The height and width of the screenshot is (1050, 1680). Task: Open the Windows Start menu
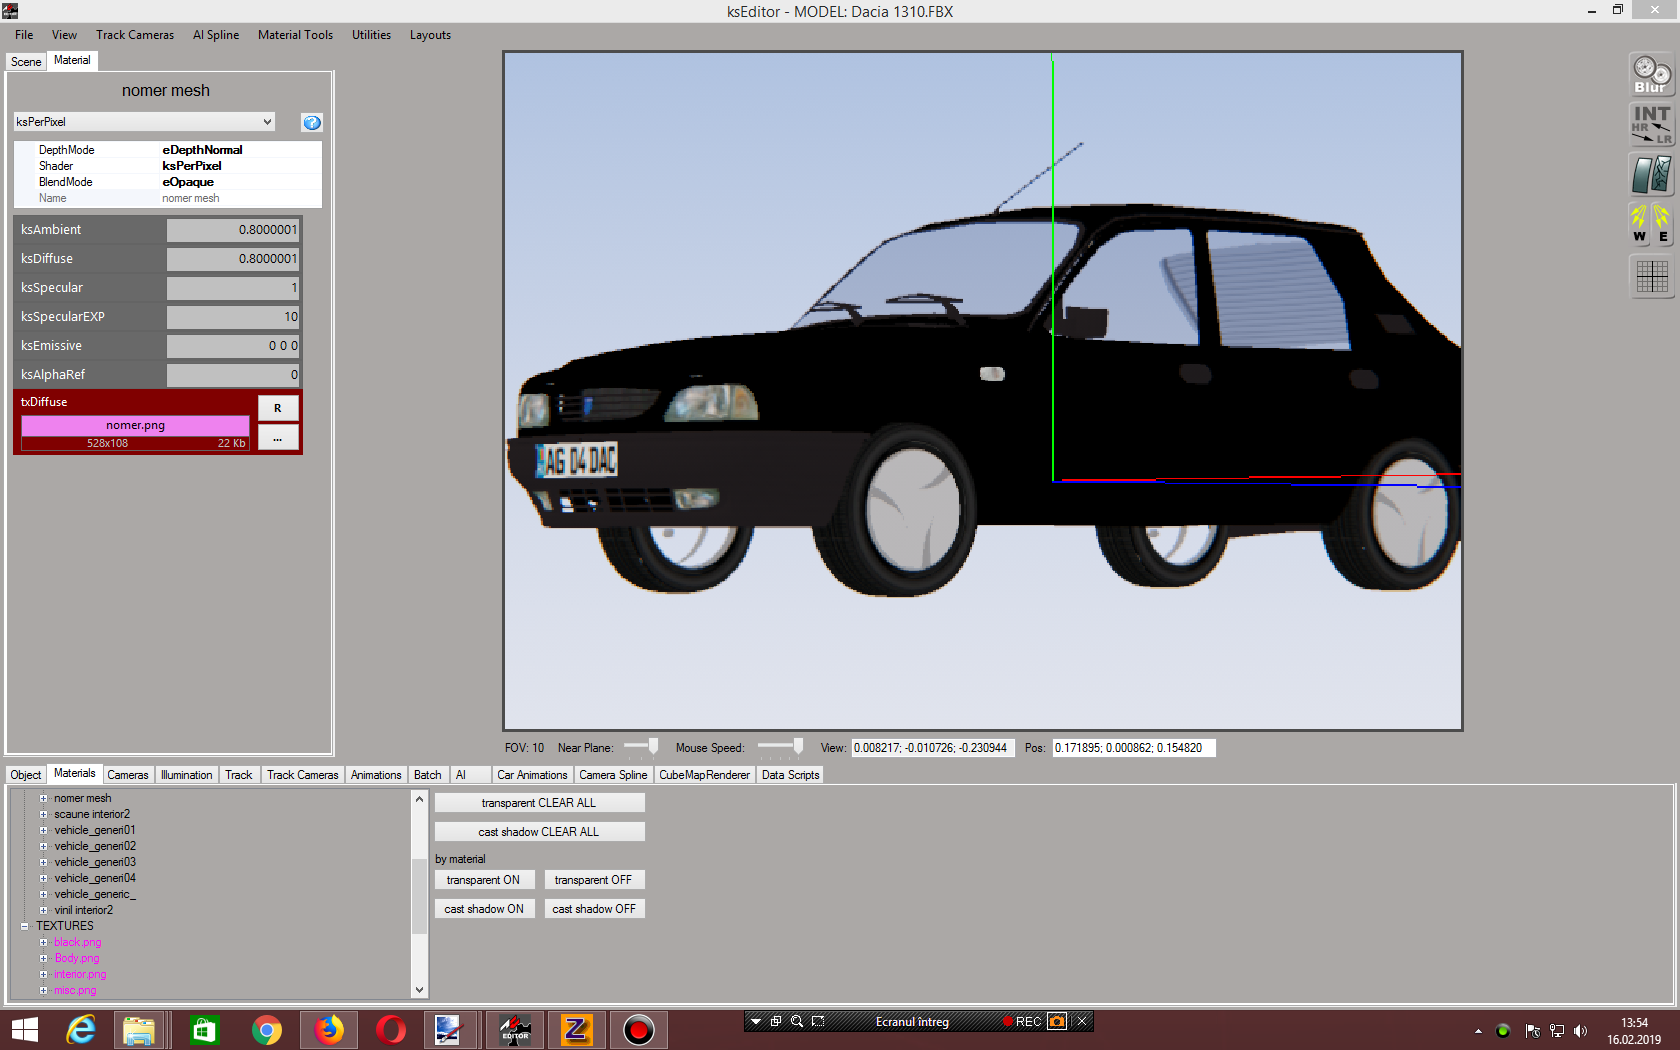tap(25, 1029)
